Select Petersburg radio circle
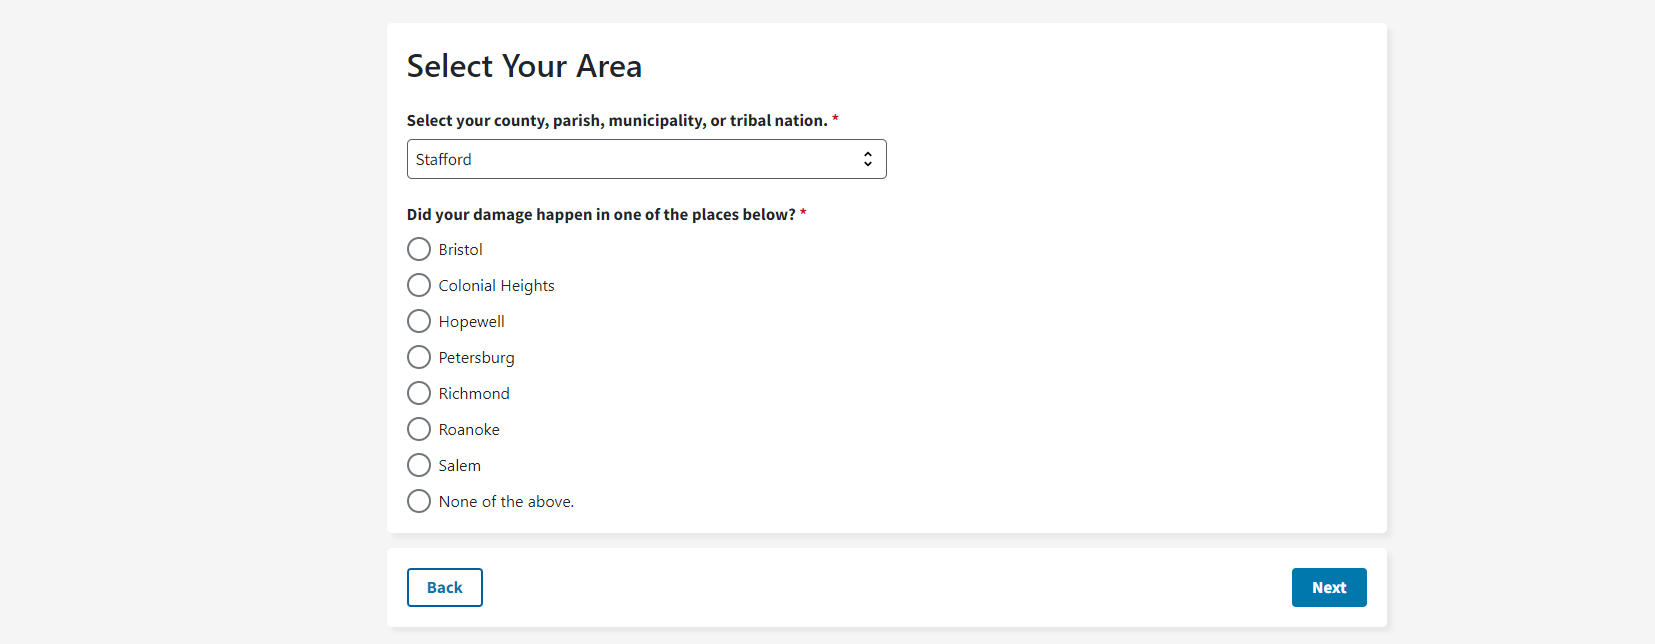The width and height of the screenshot is (1655, 644). (419, 357)
